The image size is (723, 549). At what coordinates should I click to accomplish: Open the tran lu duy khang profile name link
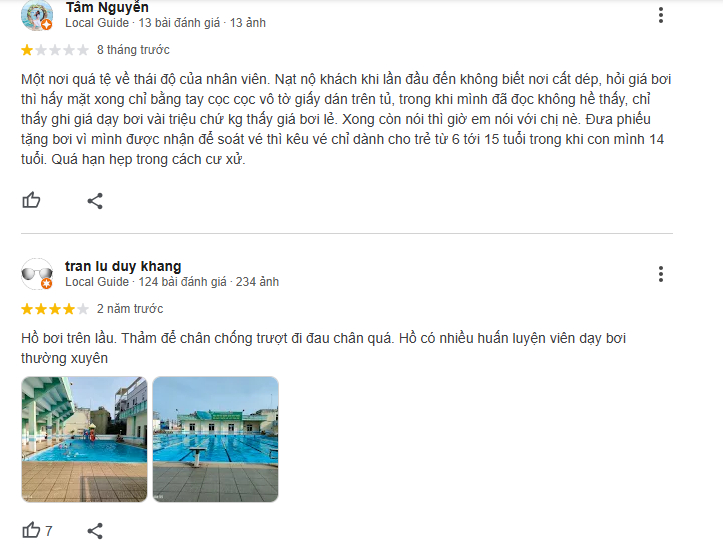tap(123, 266)
